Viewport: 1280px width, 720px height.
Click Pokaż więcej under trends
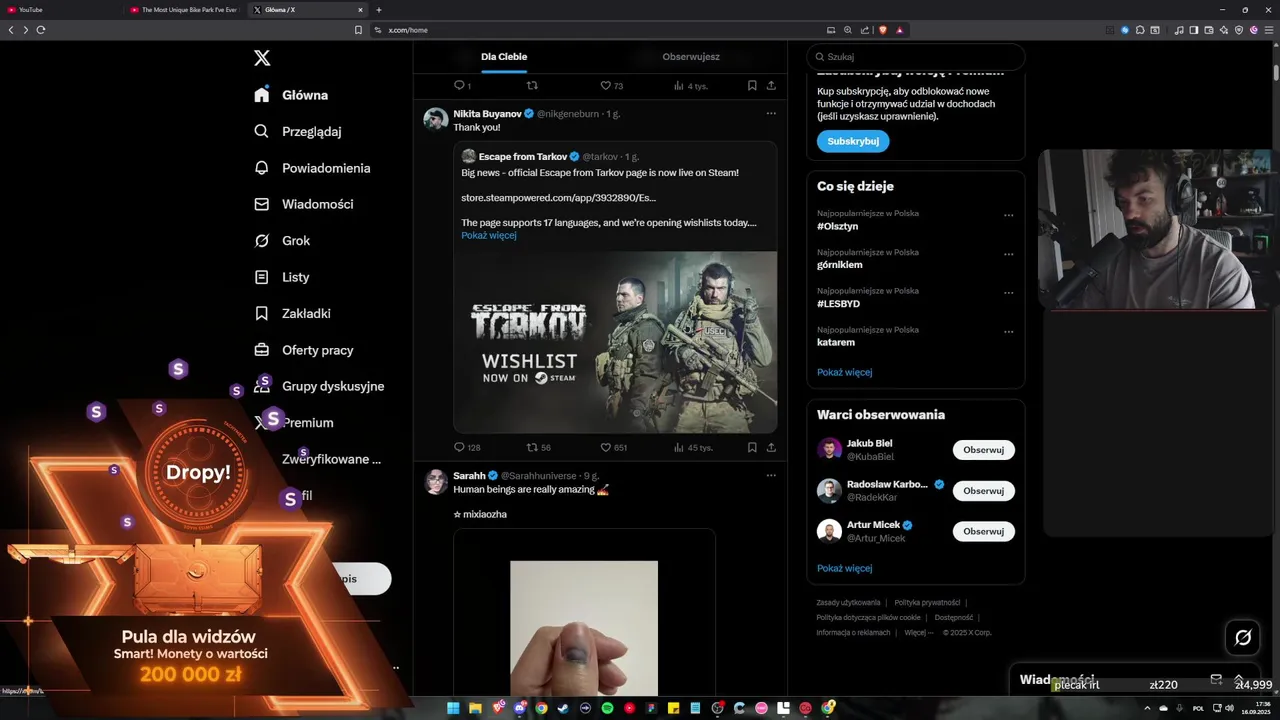coord(844,372)
